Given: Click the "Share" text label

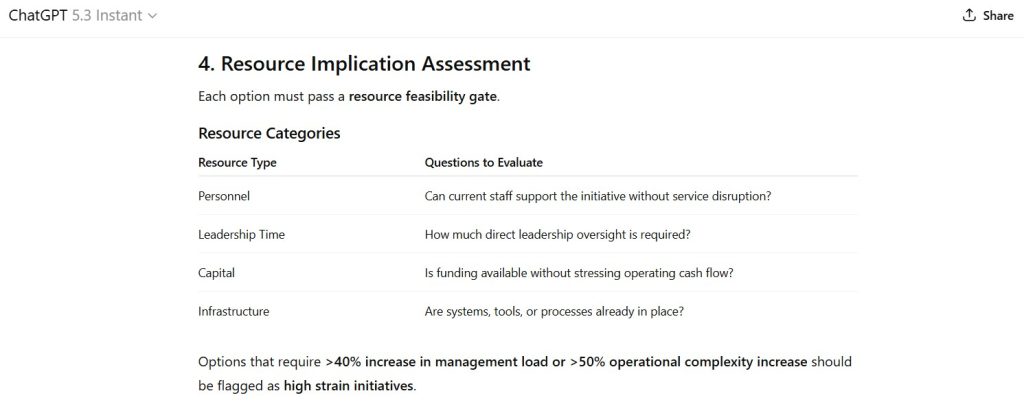Looking at the screenshot, I should point(997,16).
